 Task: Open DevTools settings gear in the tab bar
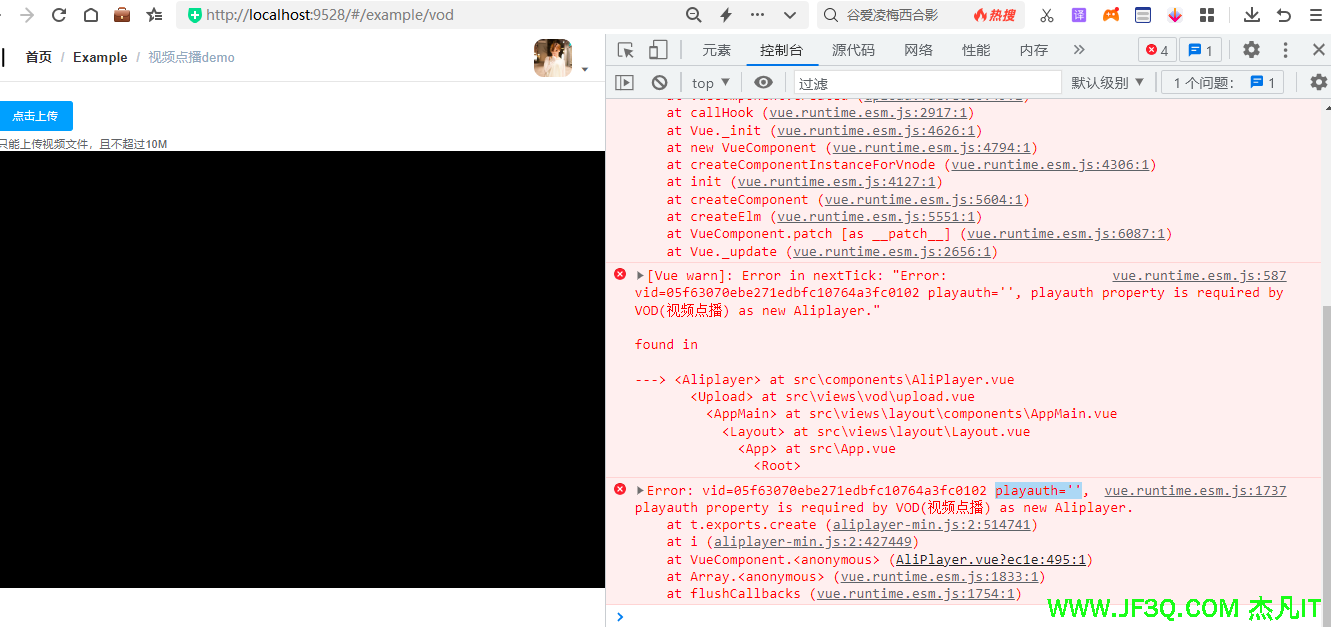point(1251,50)
